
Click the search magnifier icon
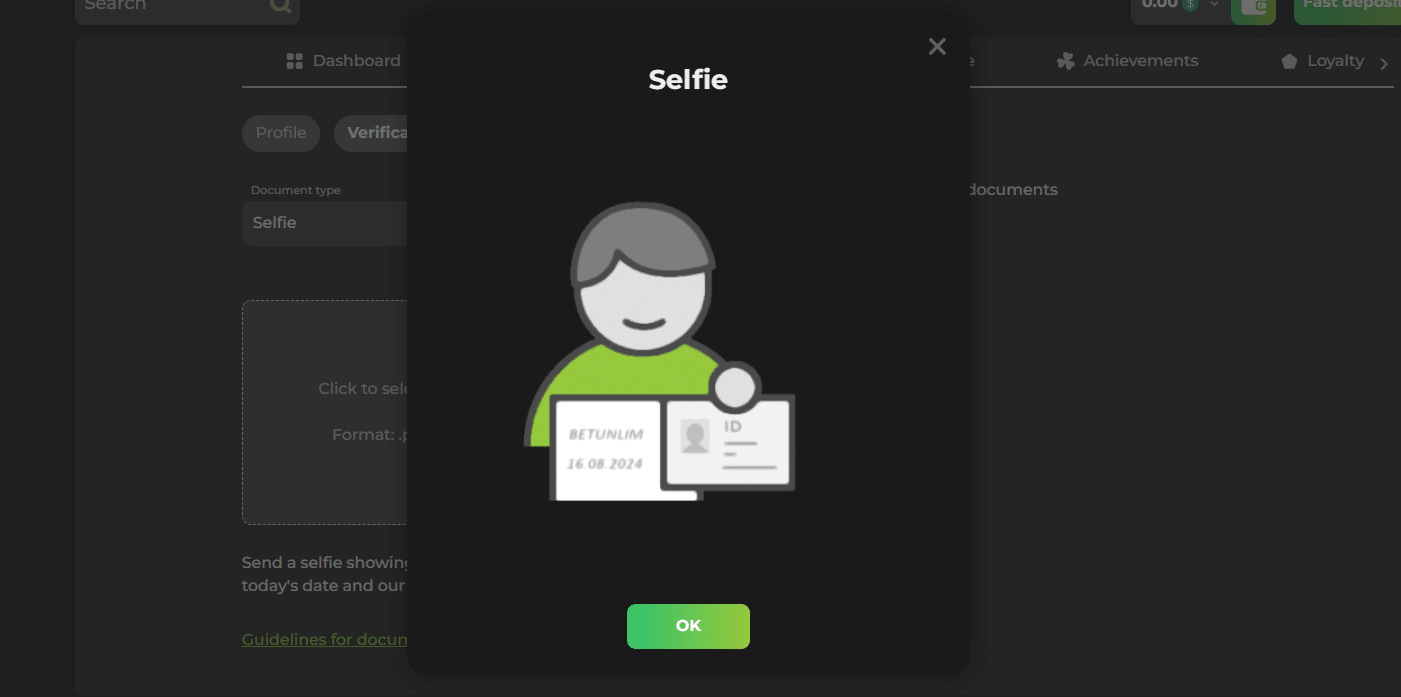(x=280, y=6)
